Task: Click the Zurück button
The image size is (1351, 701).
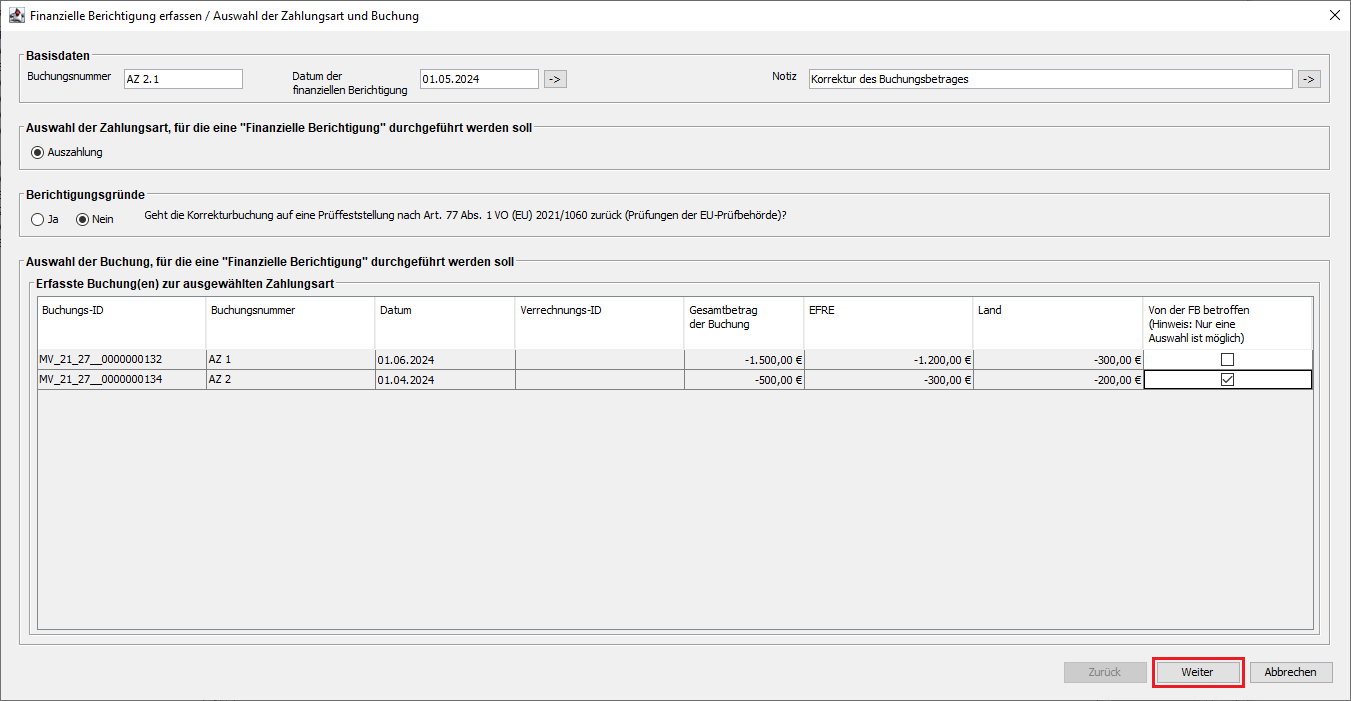Action: coord(1104,672)
